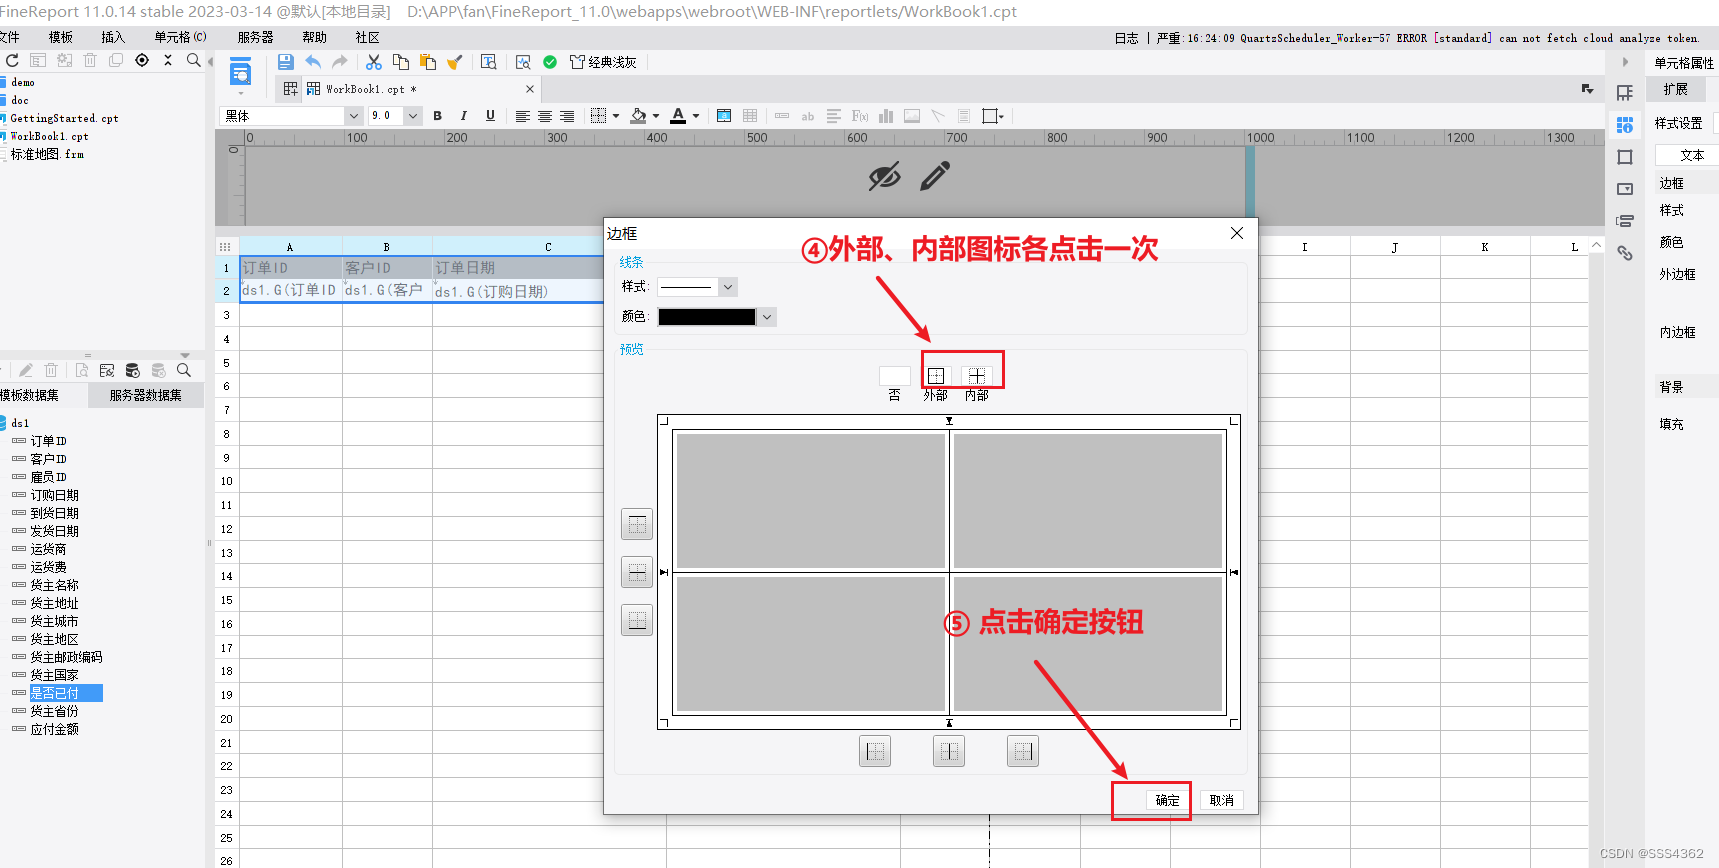Open the blue cell element sidebar icon
This screenshot has width=1719, height=868.
1625,125
